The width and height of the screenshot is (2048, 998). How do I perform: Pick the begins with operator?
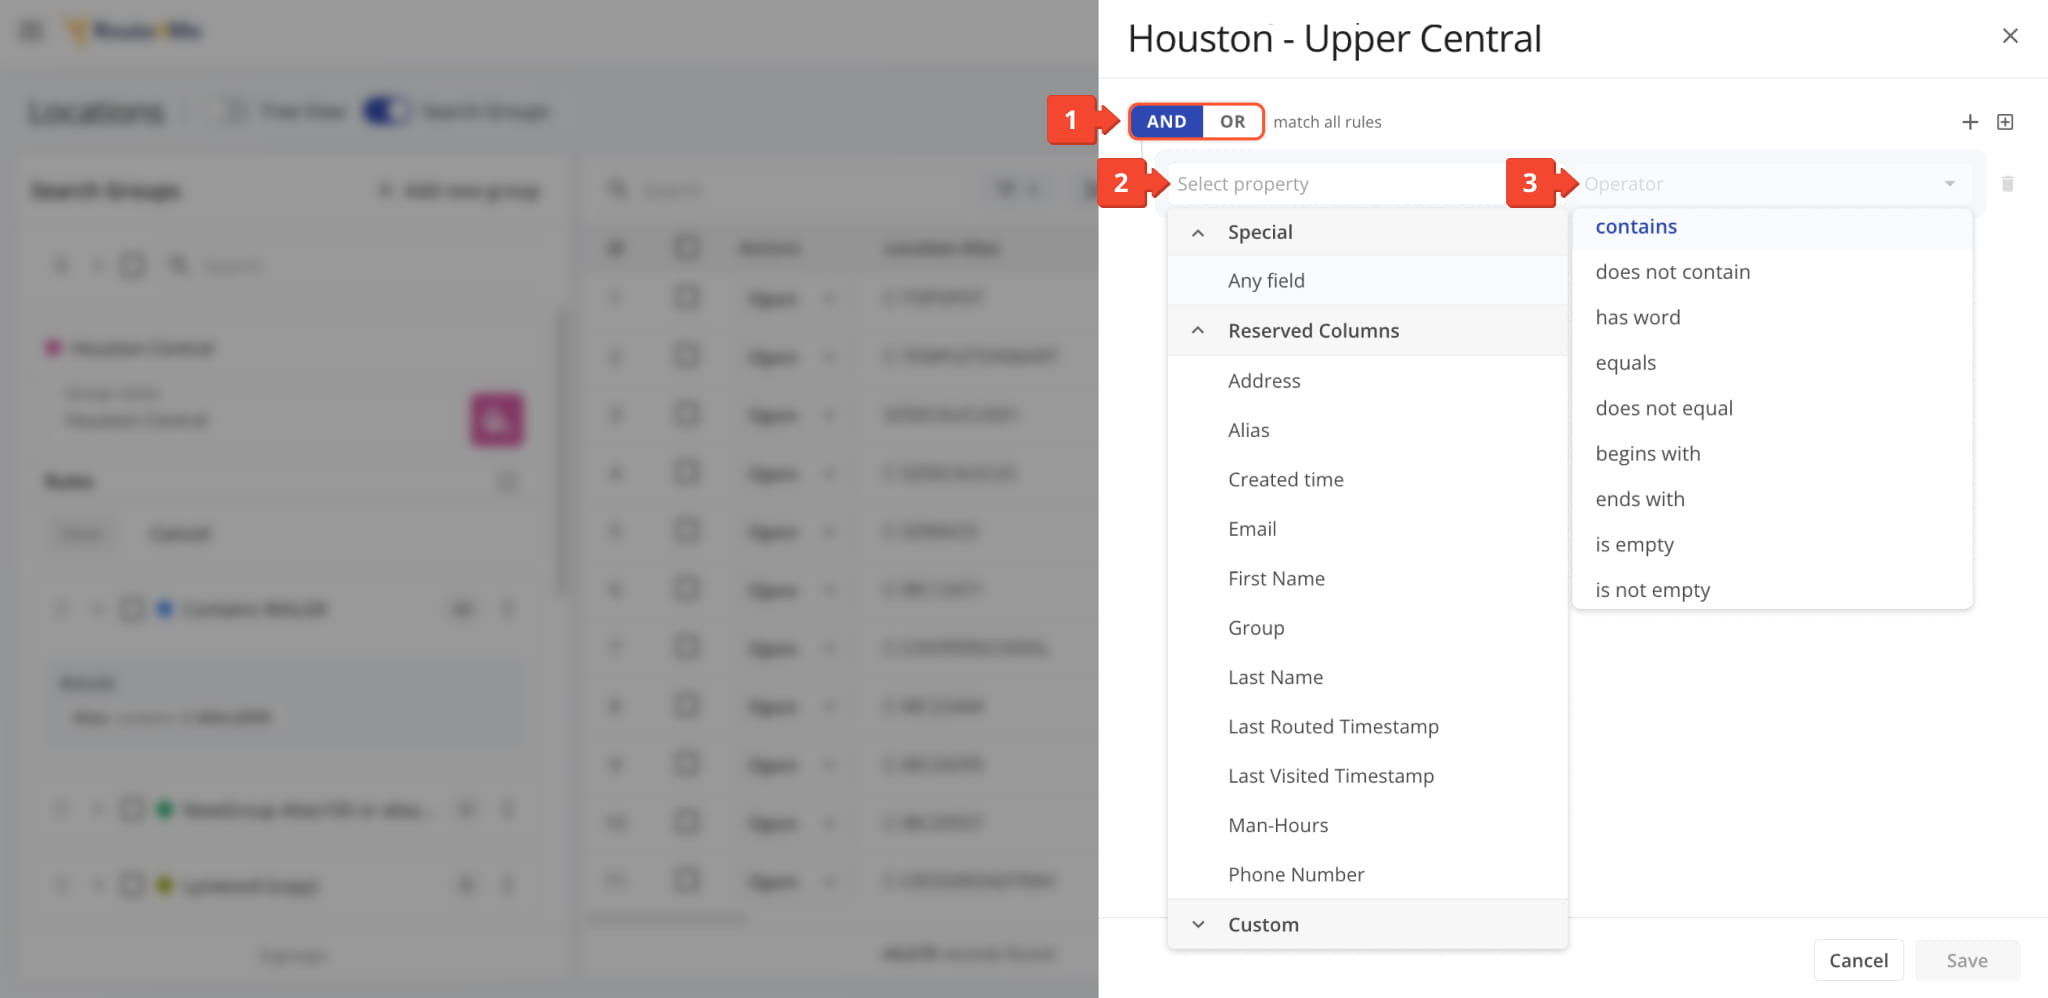point(1772,454)
